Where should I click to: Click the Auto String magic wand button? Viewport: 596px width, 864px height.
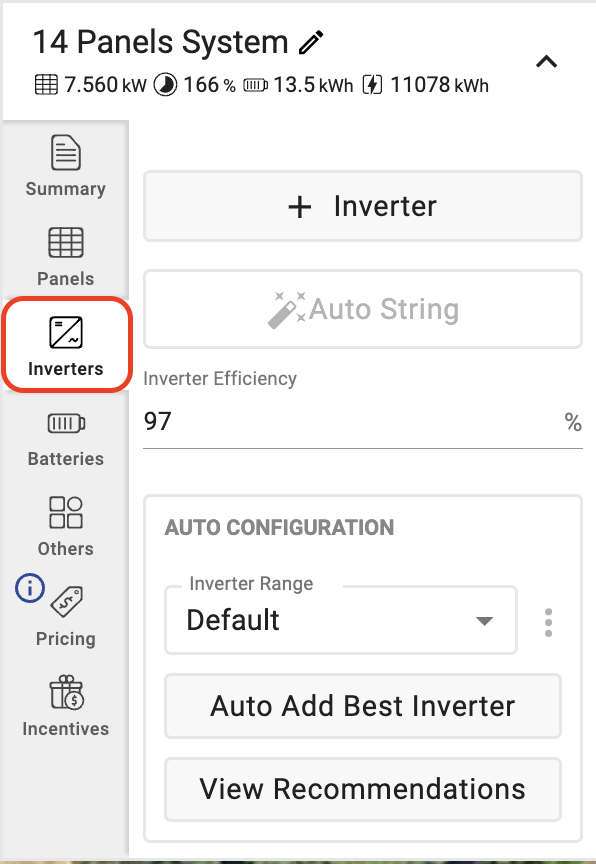(x=363, y=309)
